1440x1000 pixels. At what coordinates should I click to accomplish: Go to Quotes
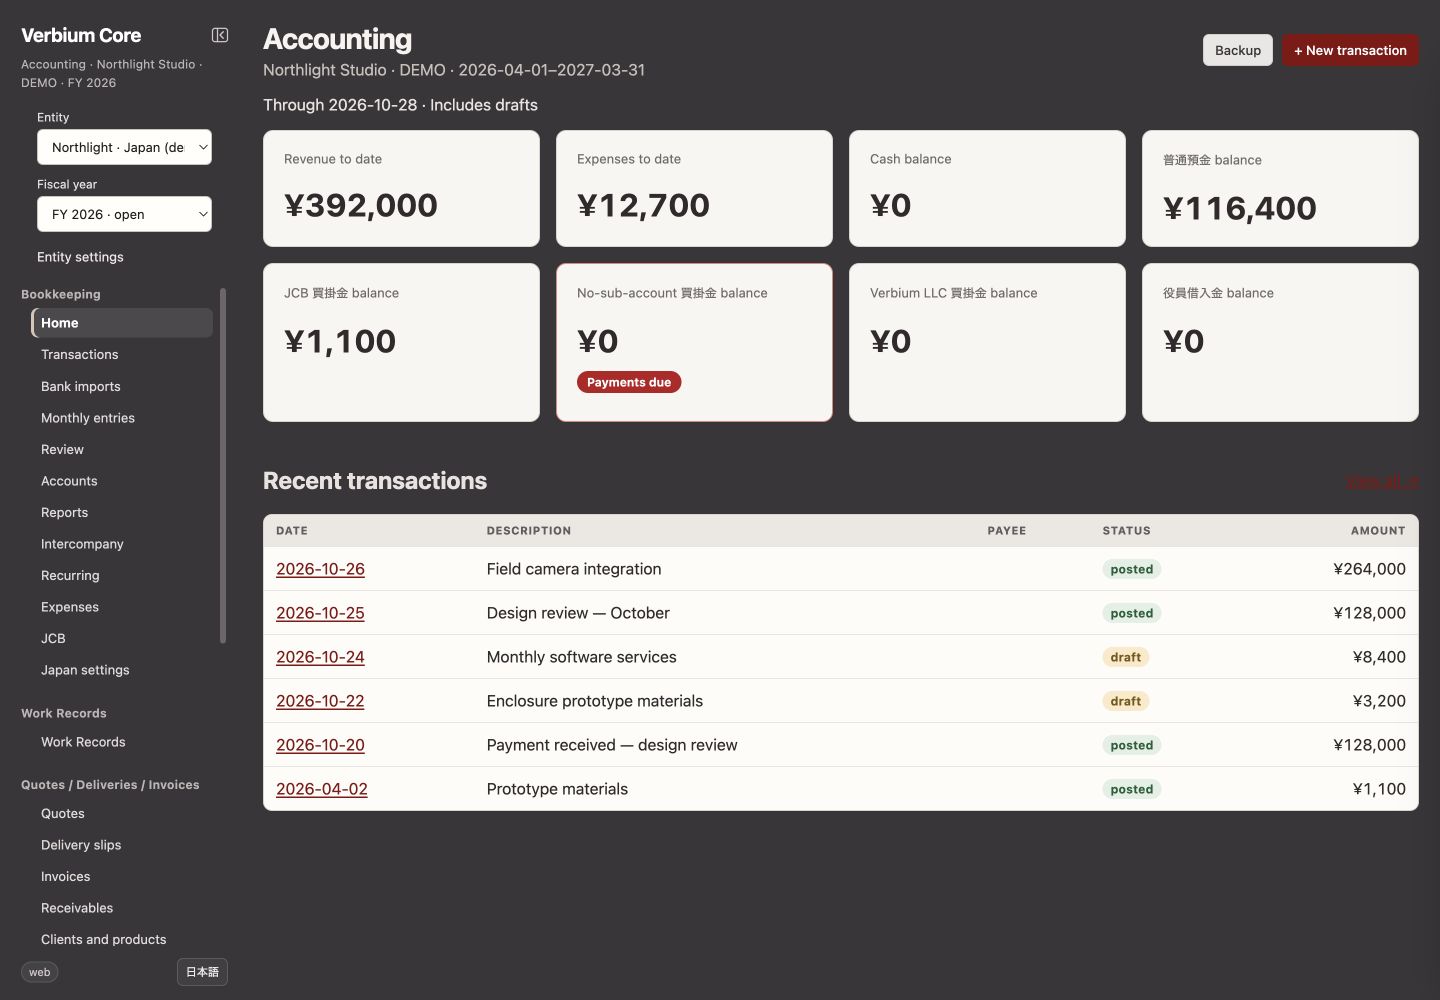[63, 814]
